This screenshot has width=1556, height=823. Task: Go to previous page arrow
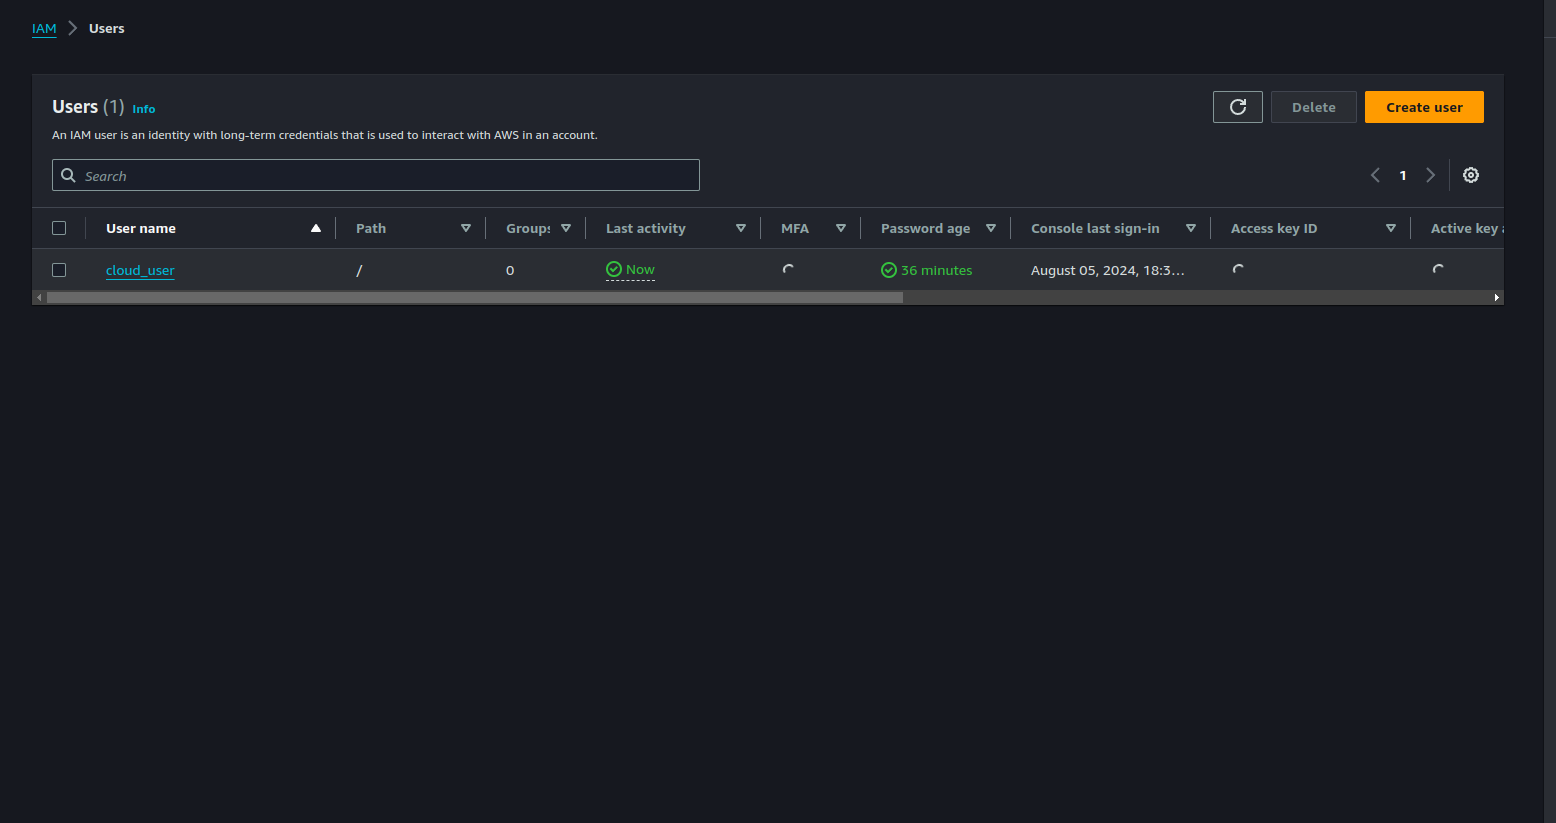pyautogui.click(x=1375, y=175)
